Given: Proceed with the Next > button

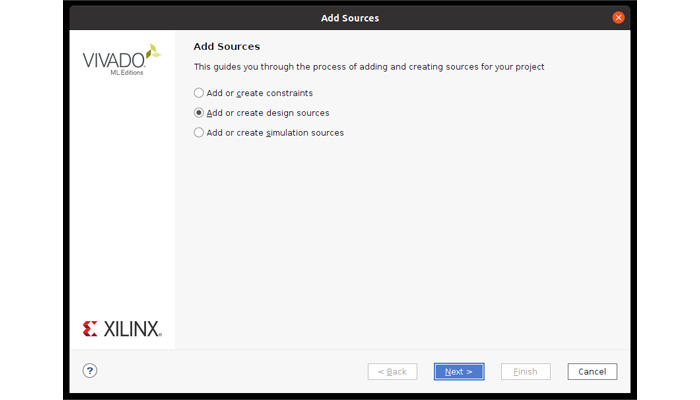Looking at the screenshot, I should pyautogui.click(x=459, y=371).
